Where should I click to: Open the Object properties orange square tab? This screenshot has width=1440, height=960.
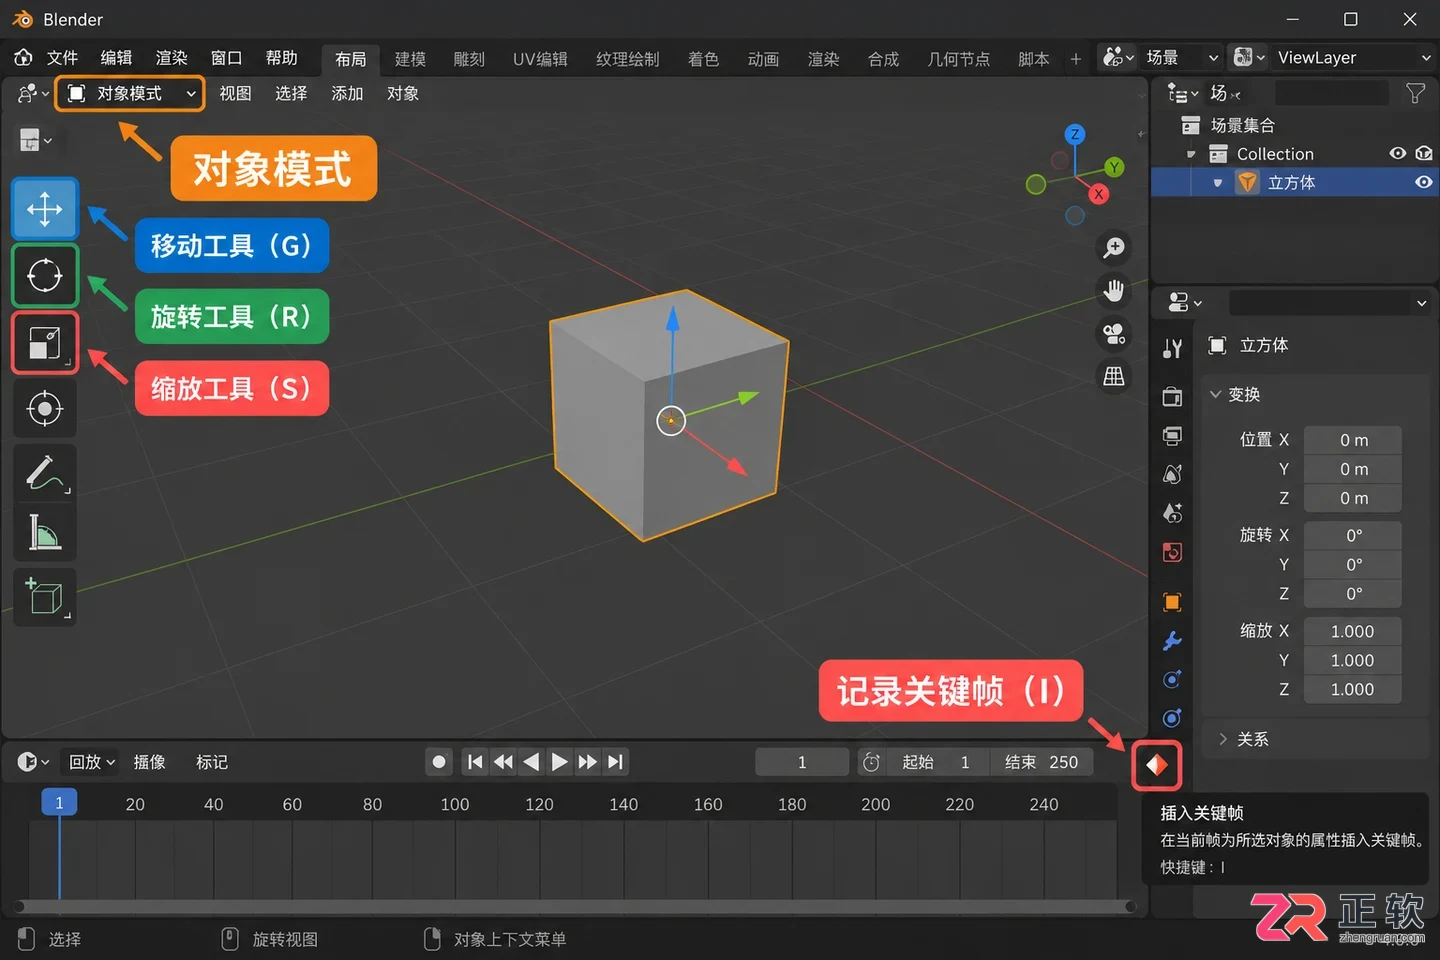click(x=1173, y=601)
